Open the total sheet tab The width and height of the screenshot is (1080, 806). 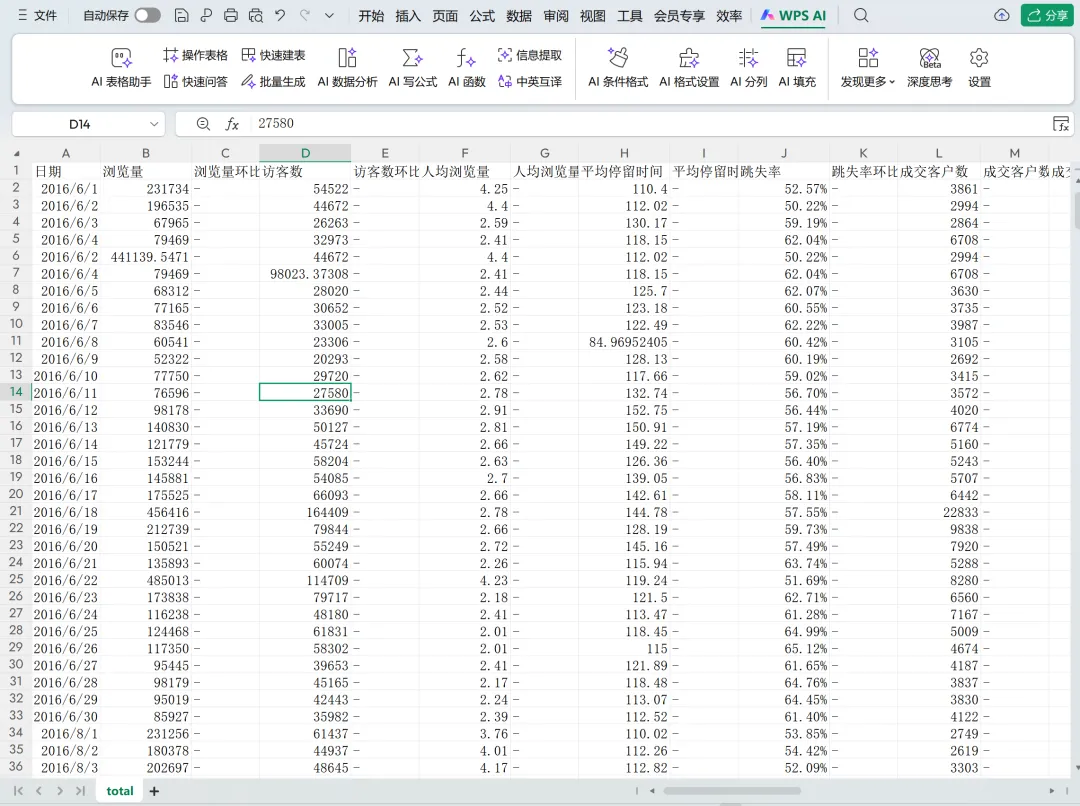120,791
